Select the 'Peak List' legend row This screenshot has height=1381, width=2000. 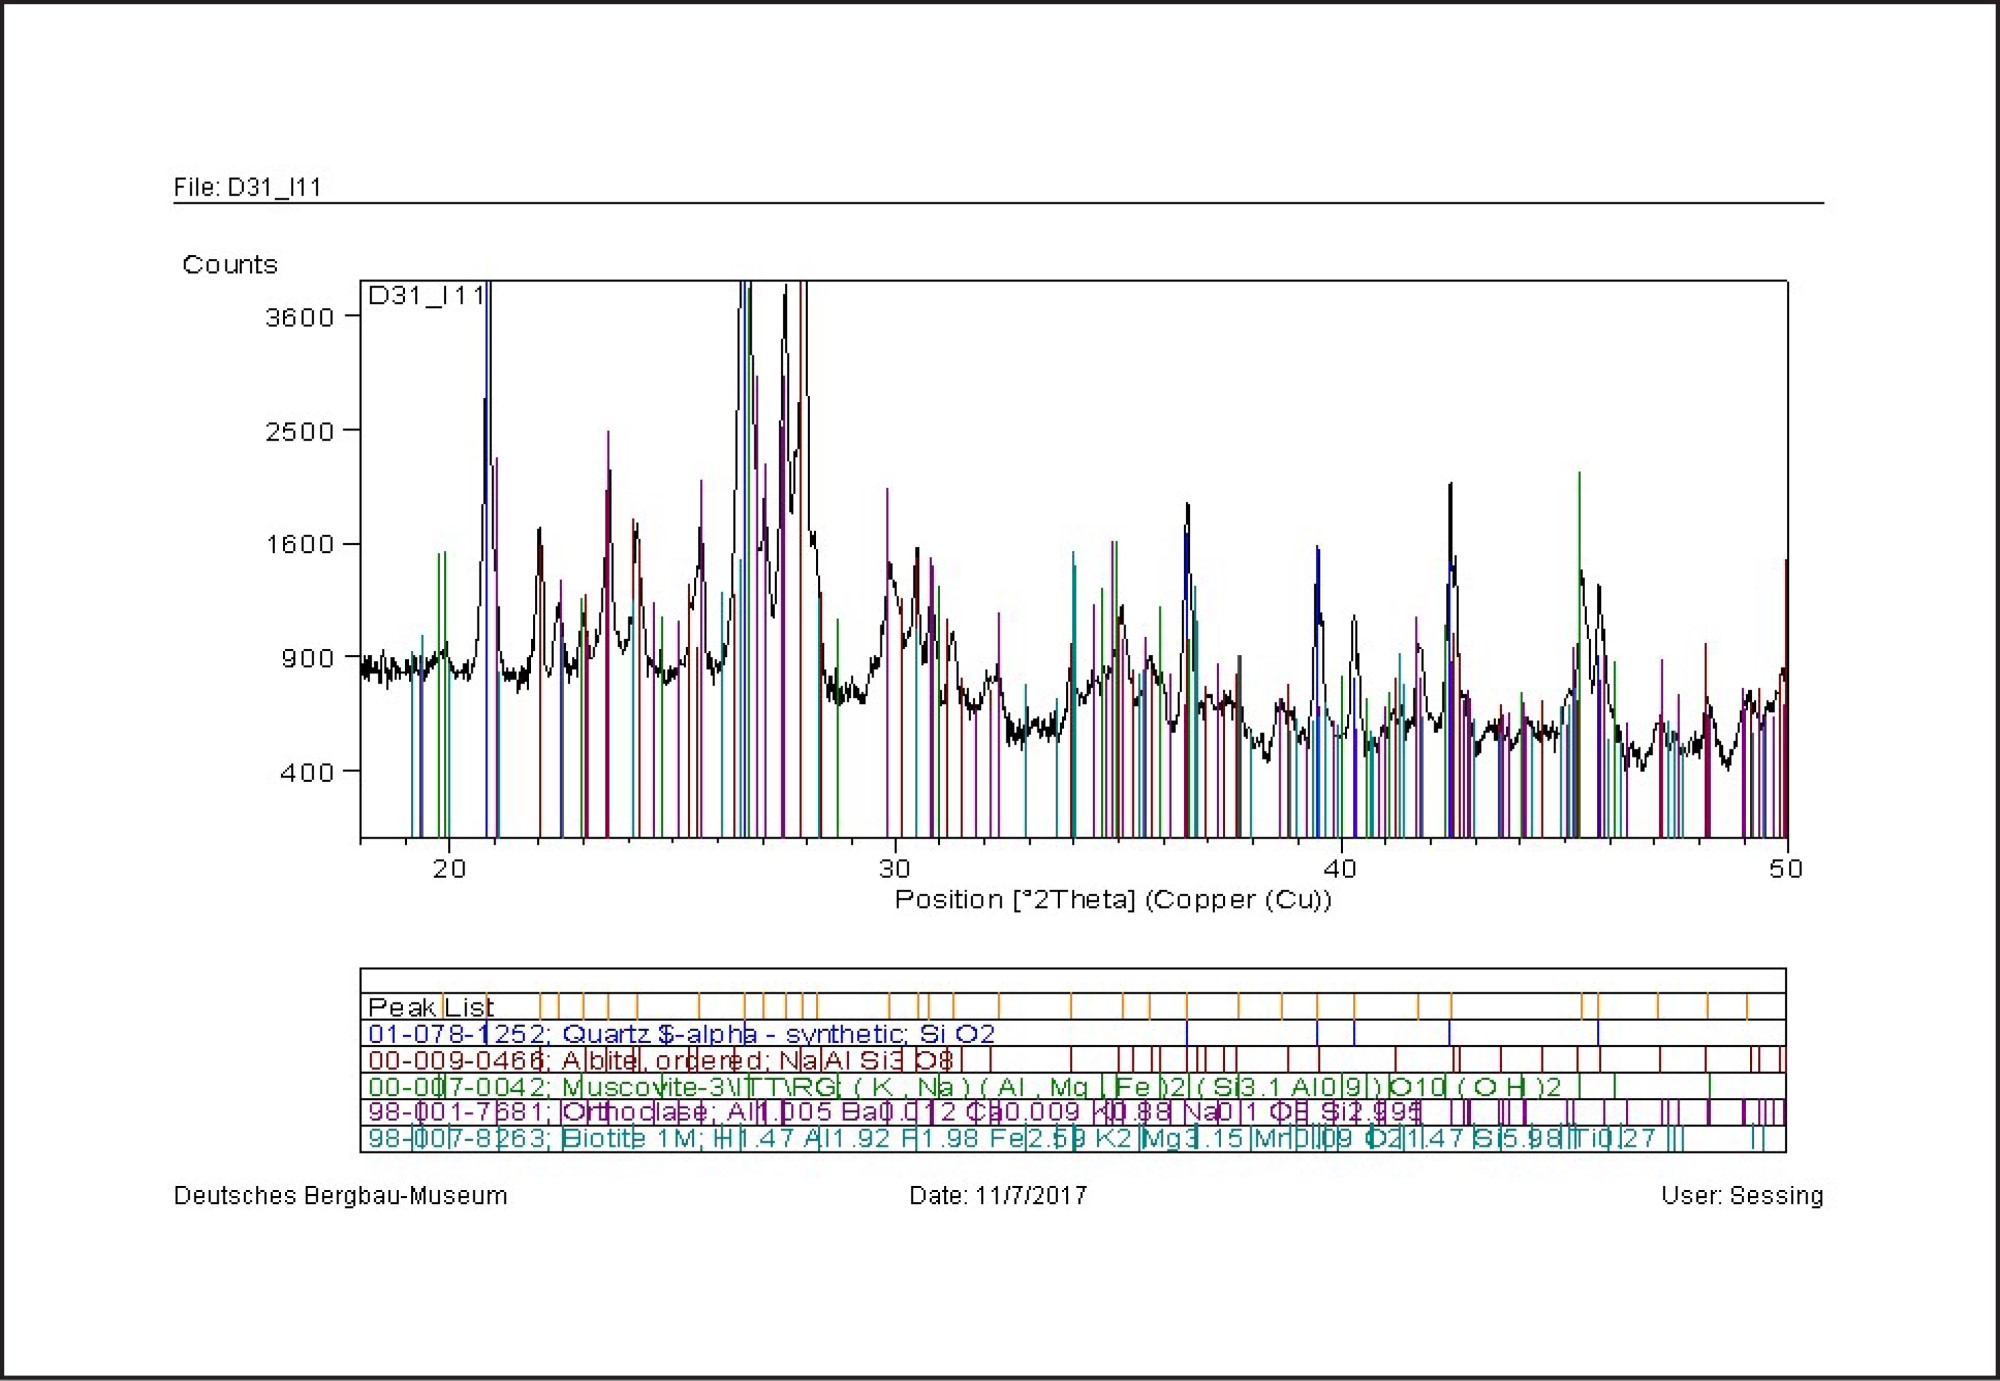pyautogui.click(x=431, y=1007)
